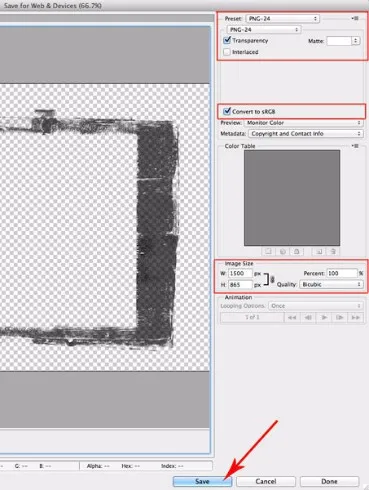Click the image Height input field
369x490 pixels.
(240, 285)
